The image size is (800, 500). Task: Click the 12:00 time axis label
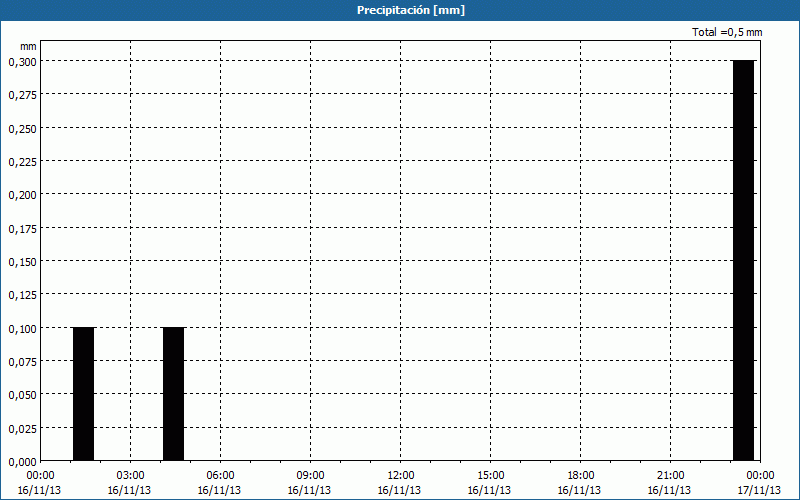(x=401, y=476)
